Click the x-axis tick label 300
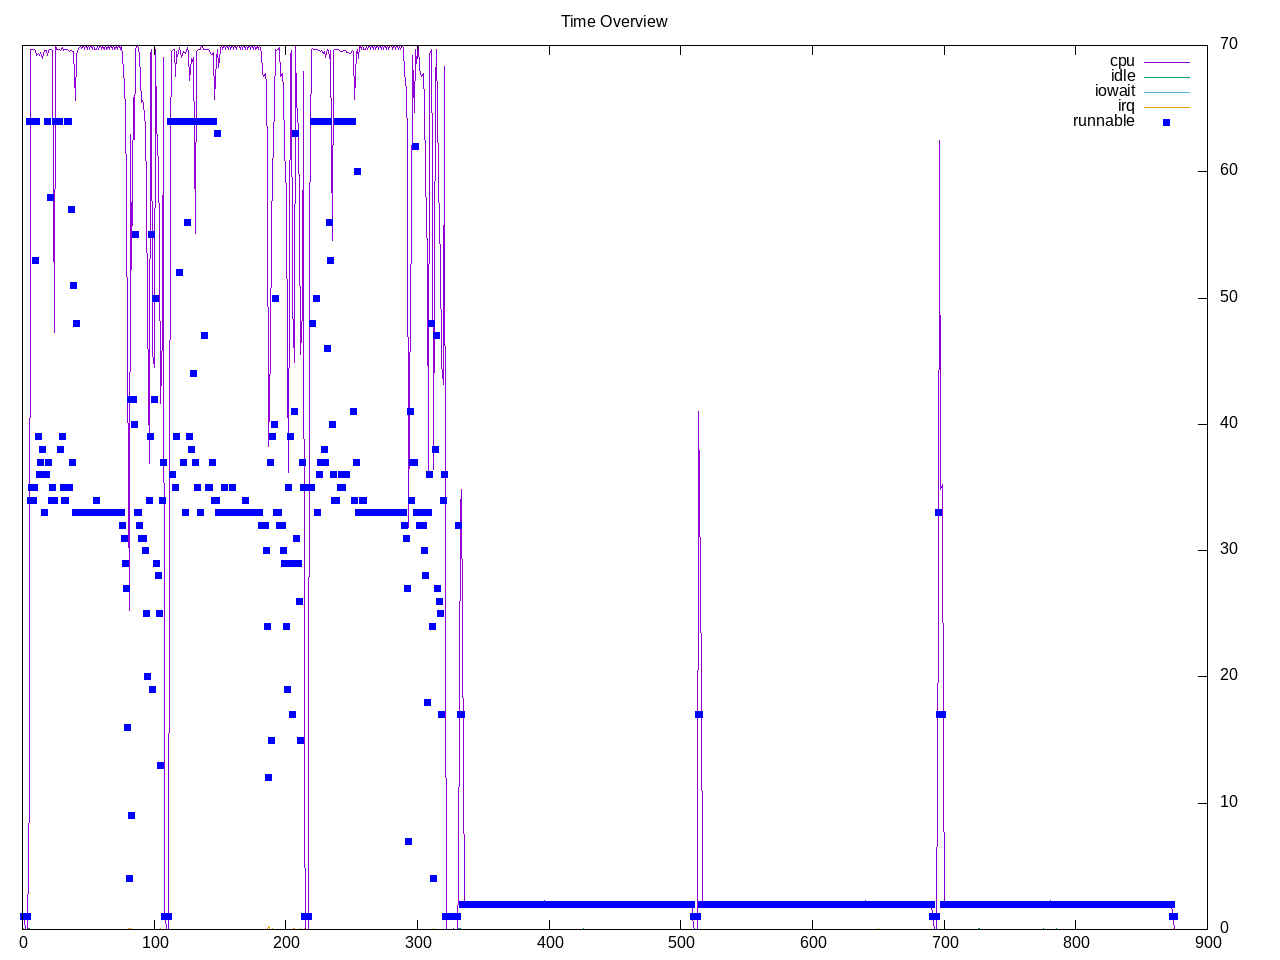The width and height of the screenshot is (1280, 960). point(418,942)
